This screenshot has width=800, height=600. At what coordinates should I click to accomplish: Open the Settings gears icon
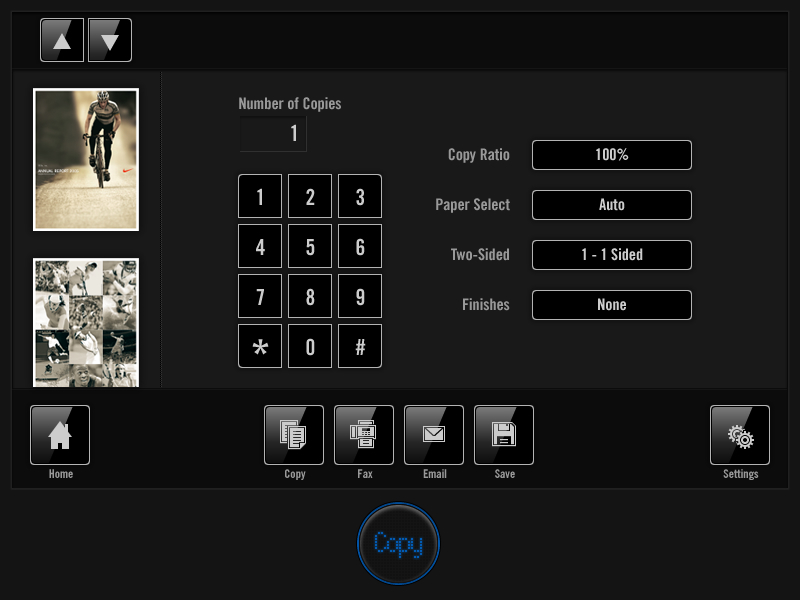[740, 435]
